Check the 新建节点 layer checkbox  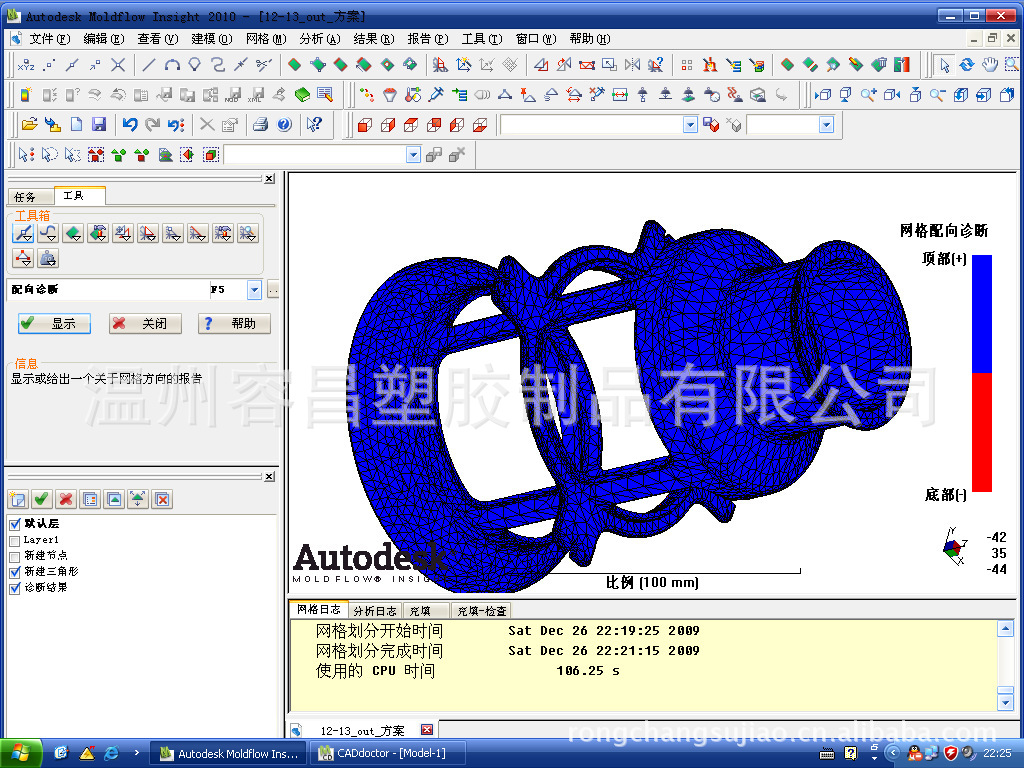point(15,556)
